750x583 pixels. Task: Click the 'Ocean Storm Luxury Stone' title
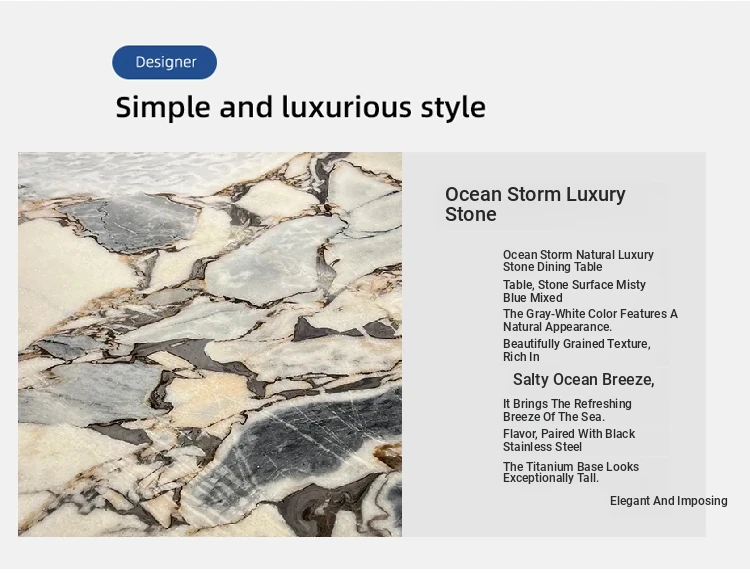click(x=535, y=204)
